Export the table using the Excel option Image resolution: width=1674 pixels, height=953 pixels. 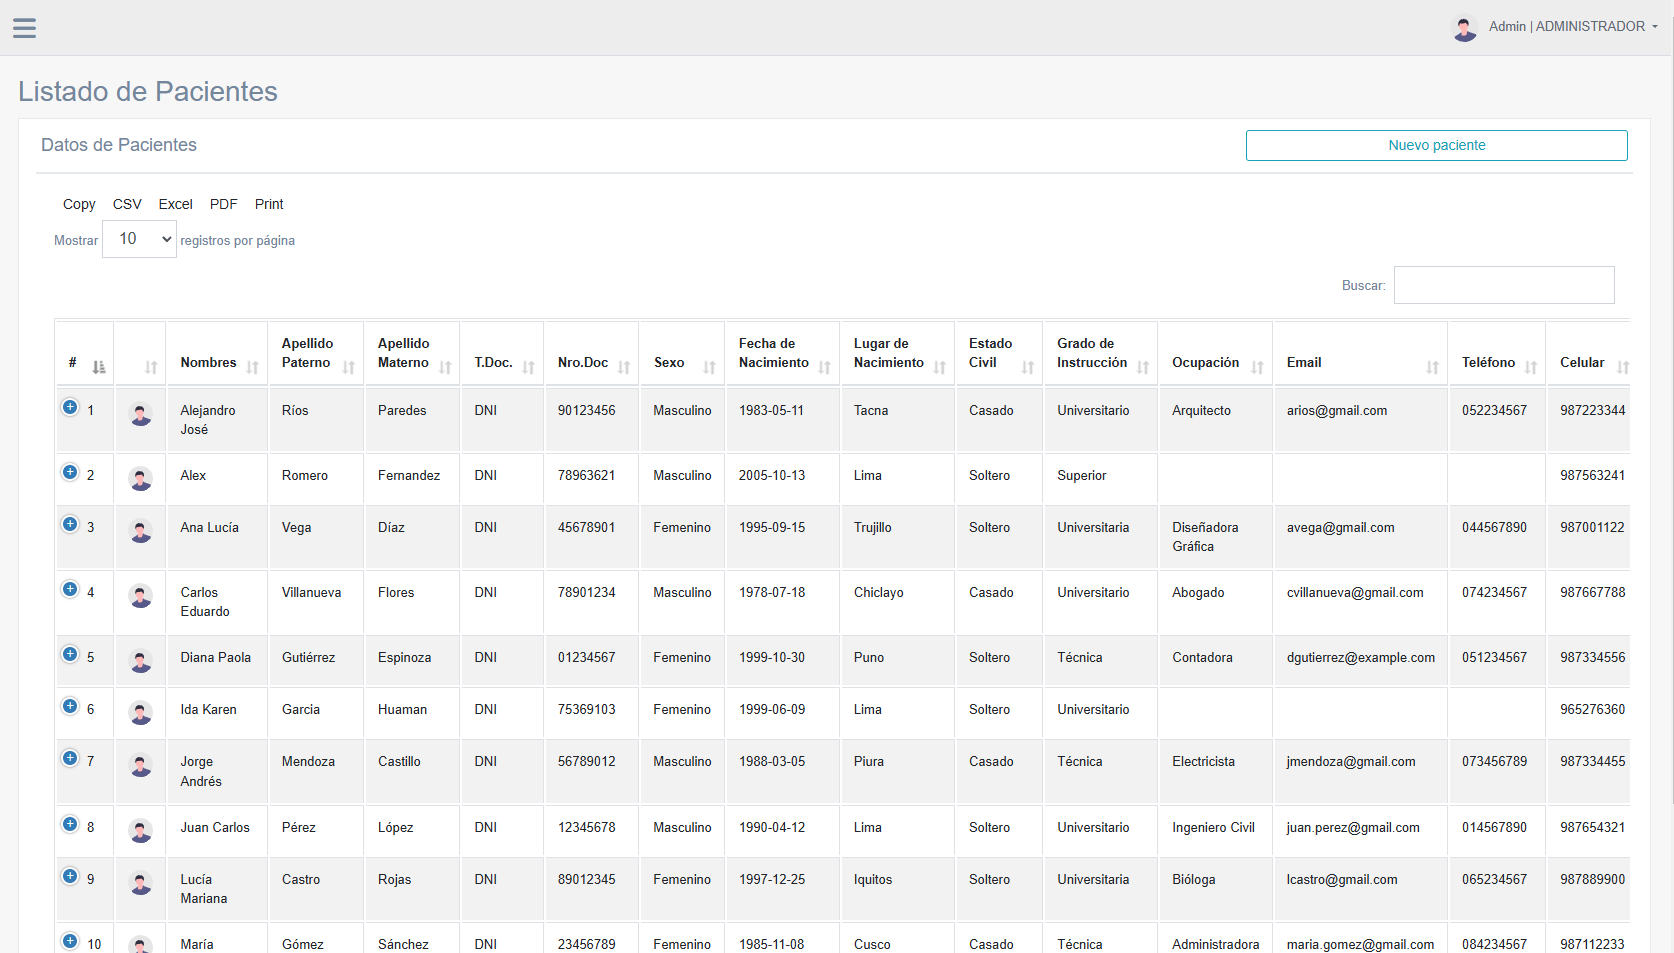[x=175, y=204]
